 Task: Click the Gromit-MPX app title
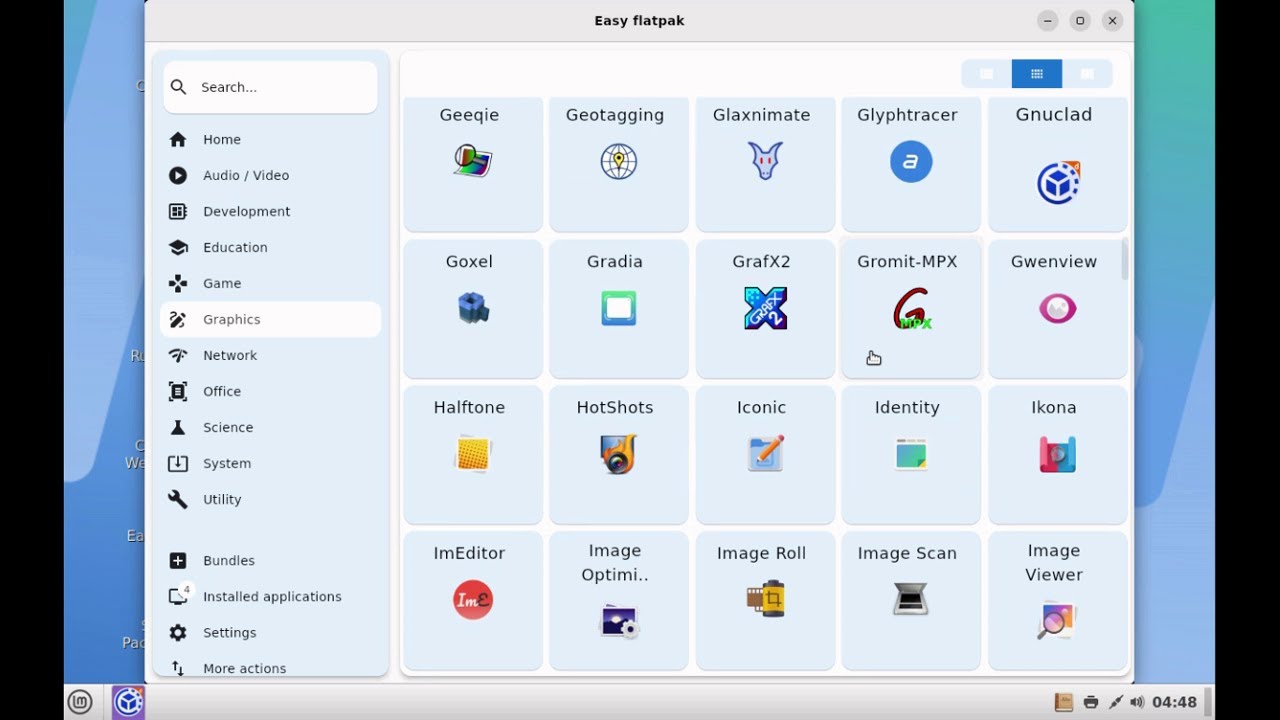[x=907, y=261]
